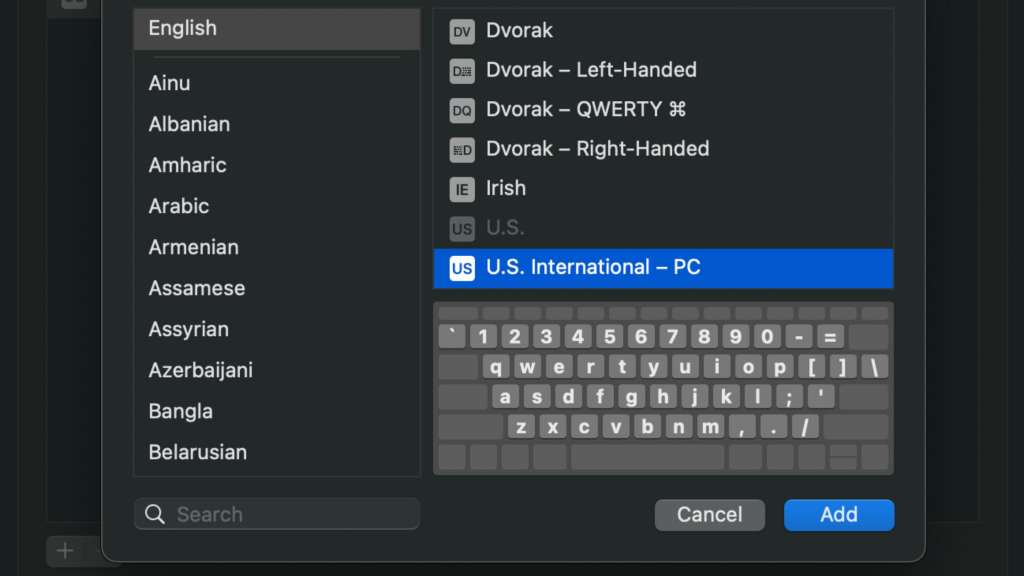The image size is (1024, 576).
Task: Click the Dvorak – Left-Handed layout icon
Action: point(461,70)
